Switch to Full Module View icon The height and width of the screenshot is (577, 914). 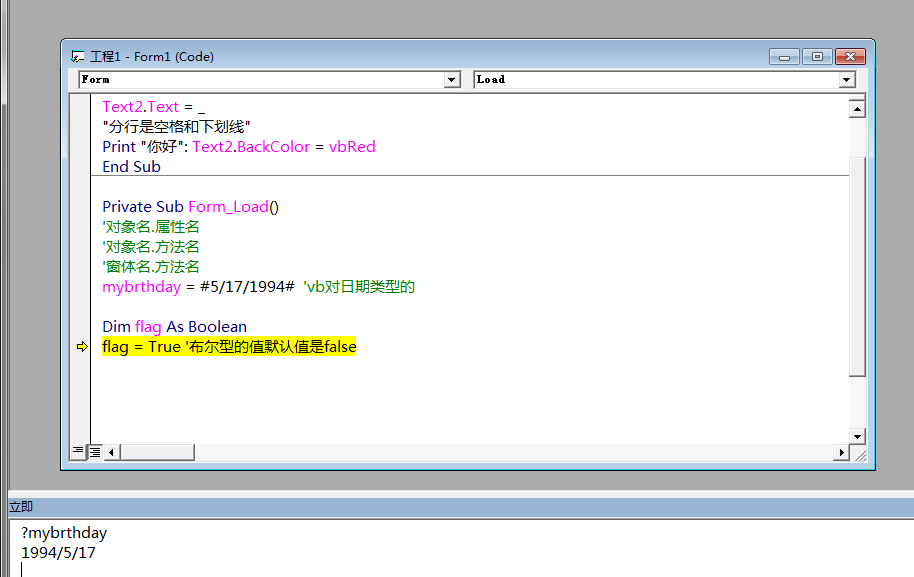[94, 452]
